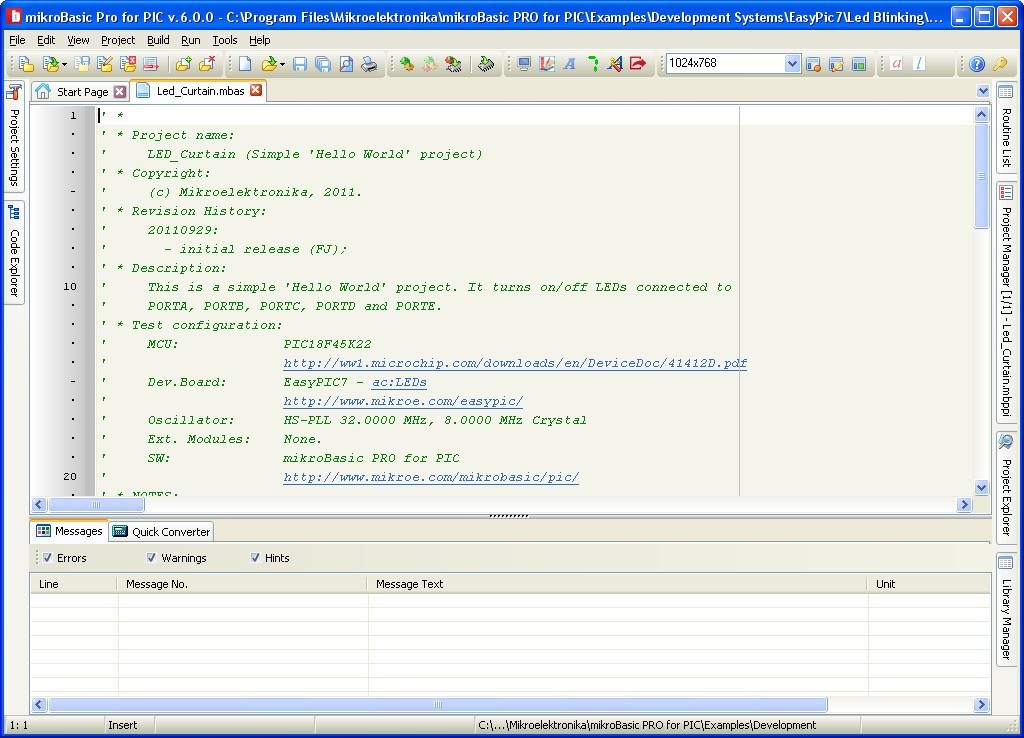Click the Close Project icon with red X
The width and height of the screenshot is (1024, 738).
click(x=128, y=63)
